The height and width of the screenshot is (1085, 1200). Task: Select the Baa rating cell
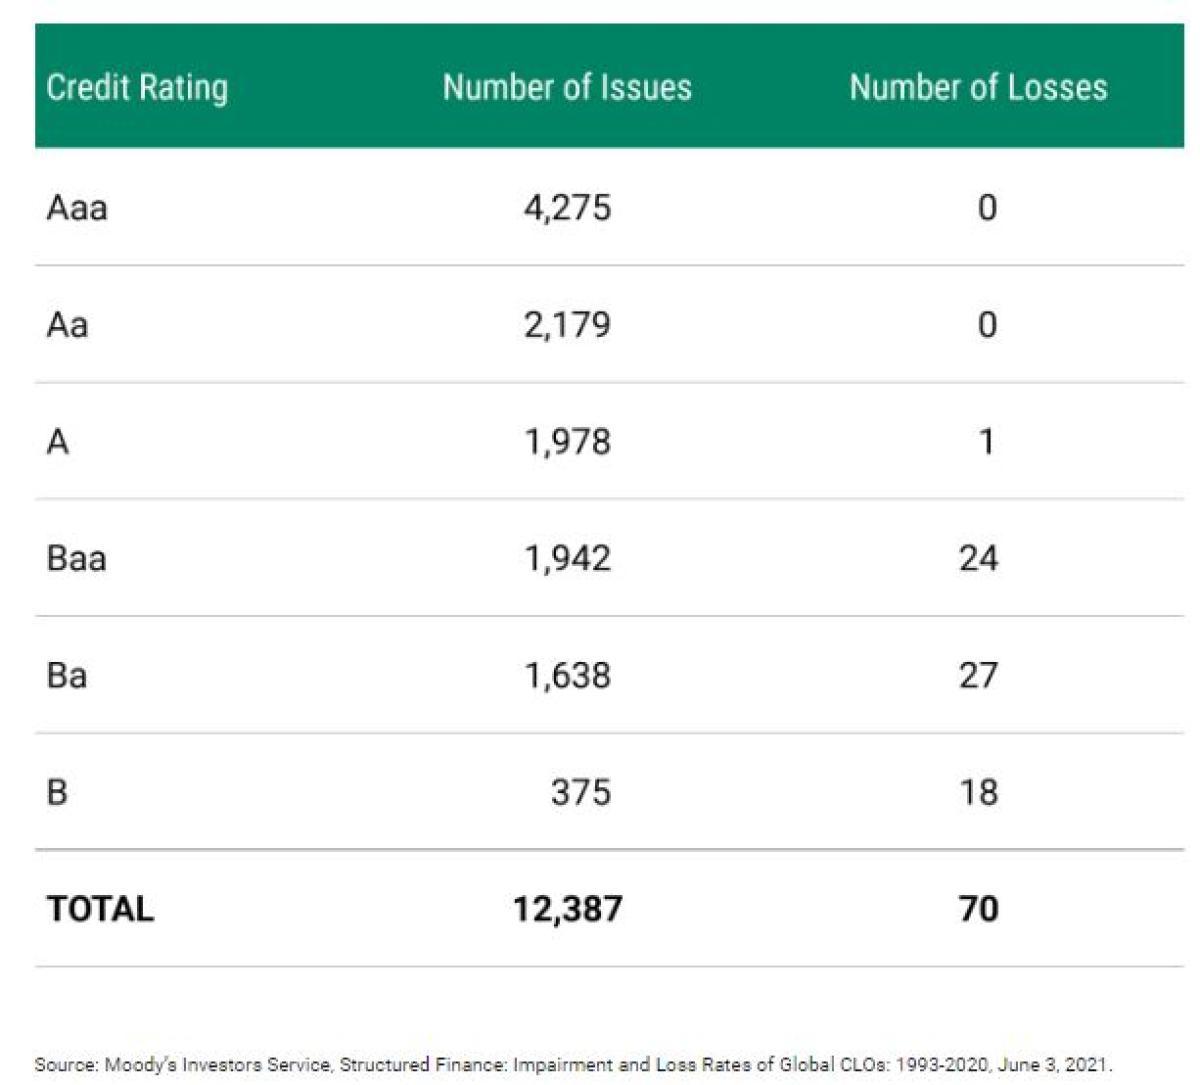tap(76, 558)
